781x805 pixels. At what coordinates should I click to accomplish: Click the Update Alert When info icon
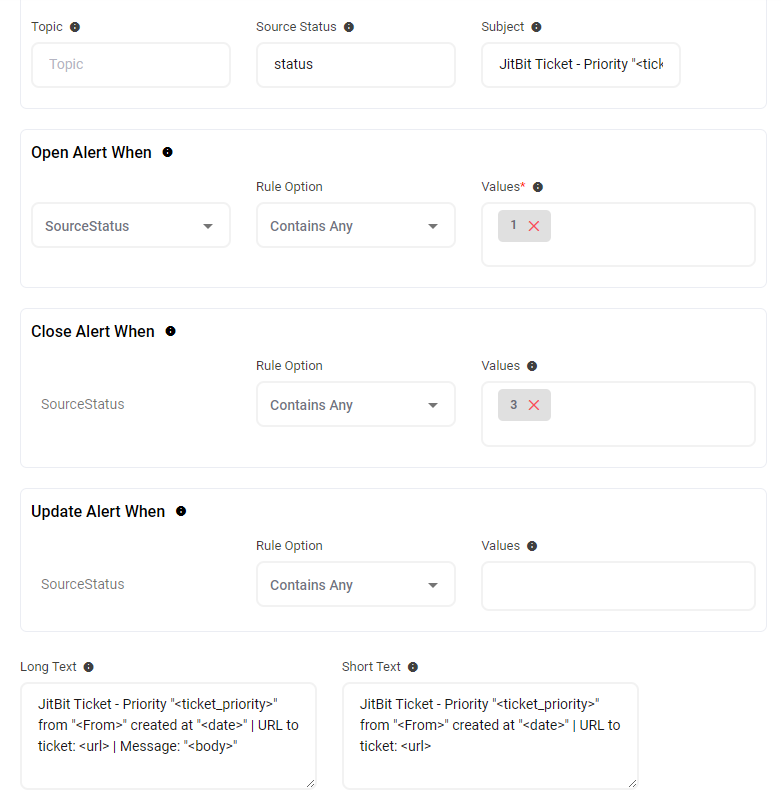coord(181,512)
